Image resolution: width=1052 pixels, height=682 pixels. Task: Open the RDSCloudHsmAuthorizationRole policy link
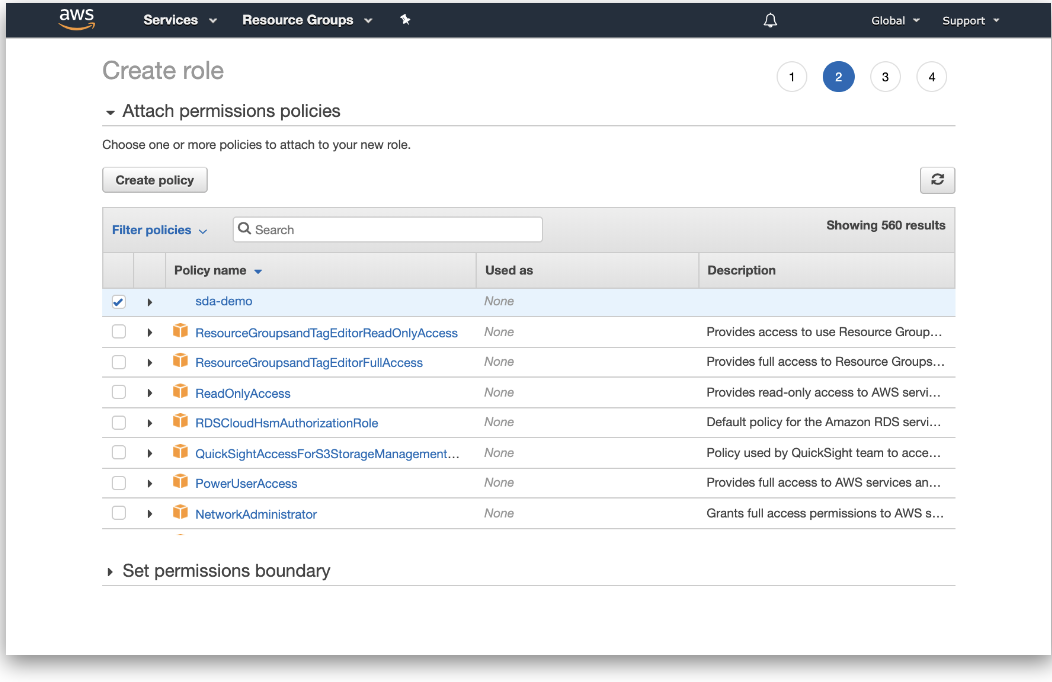coord(286,423)
